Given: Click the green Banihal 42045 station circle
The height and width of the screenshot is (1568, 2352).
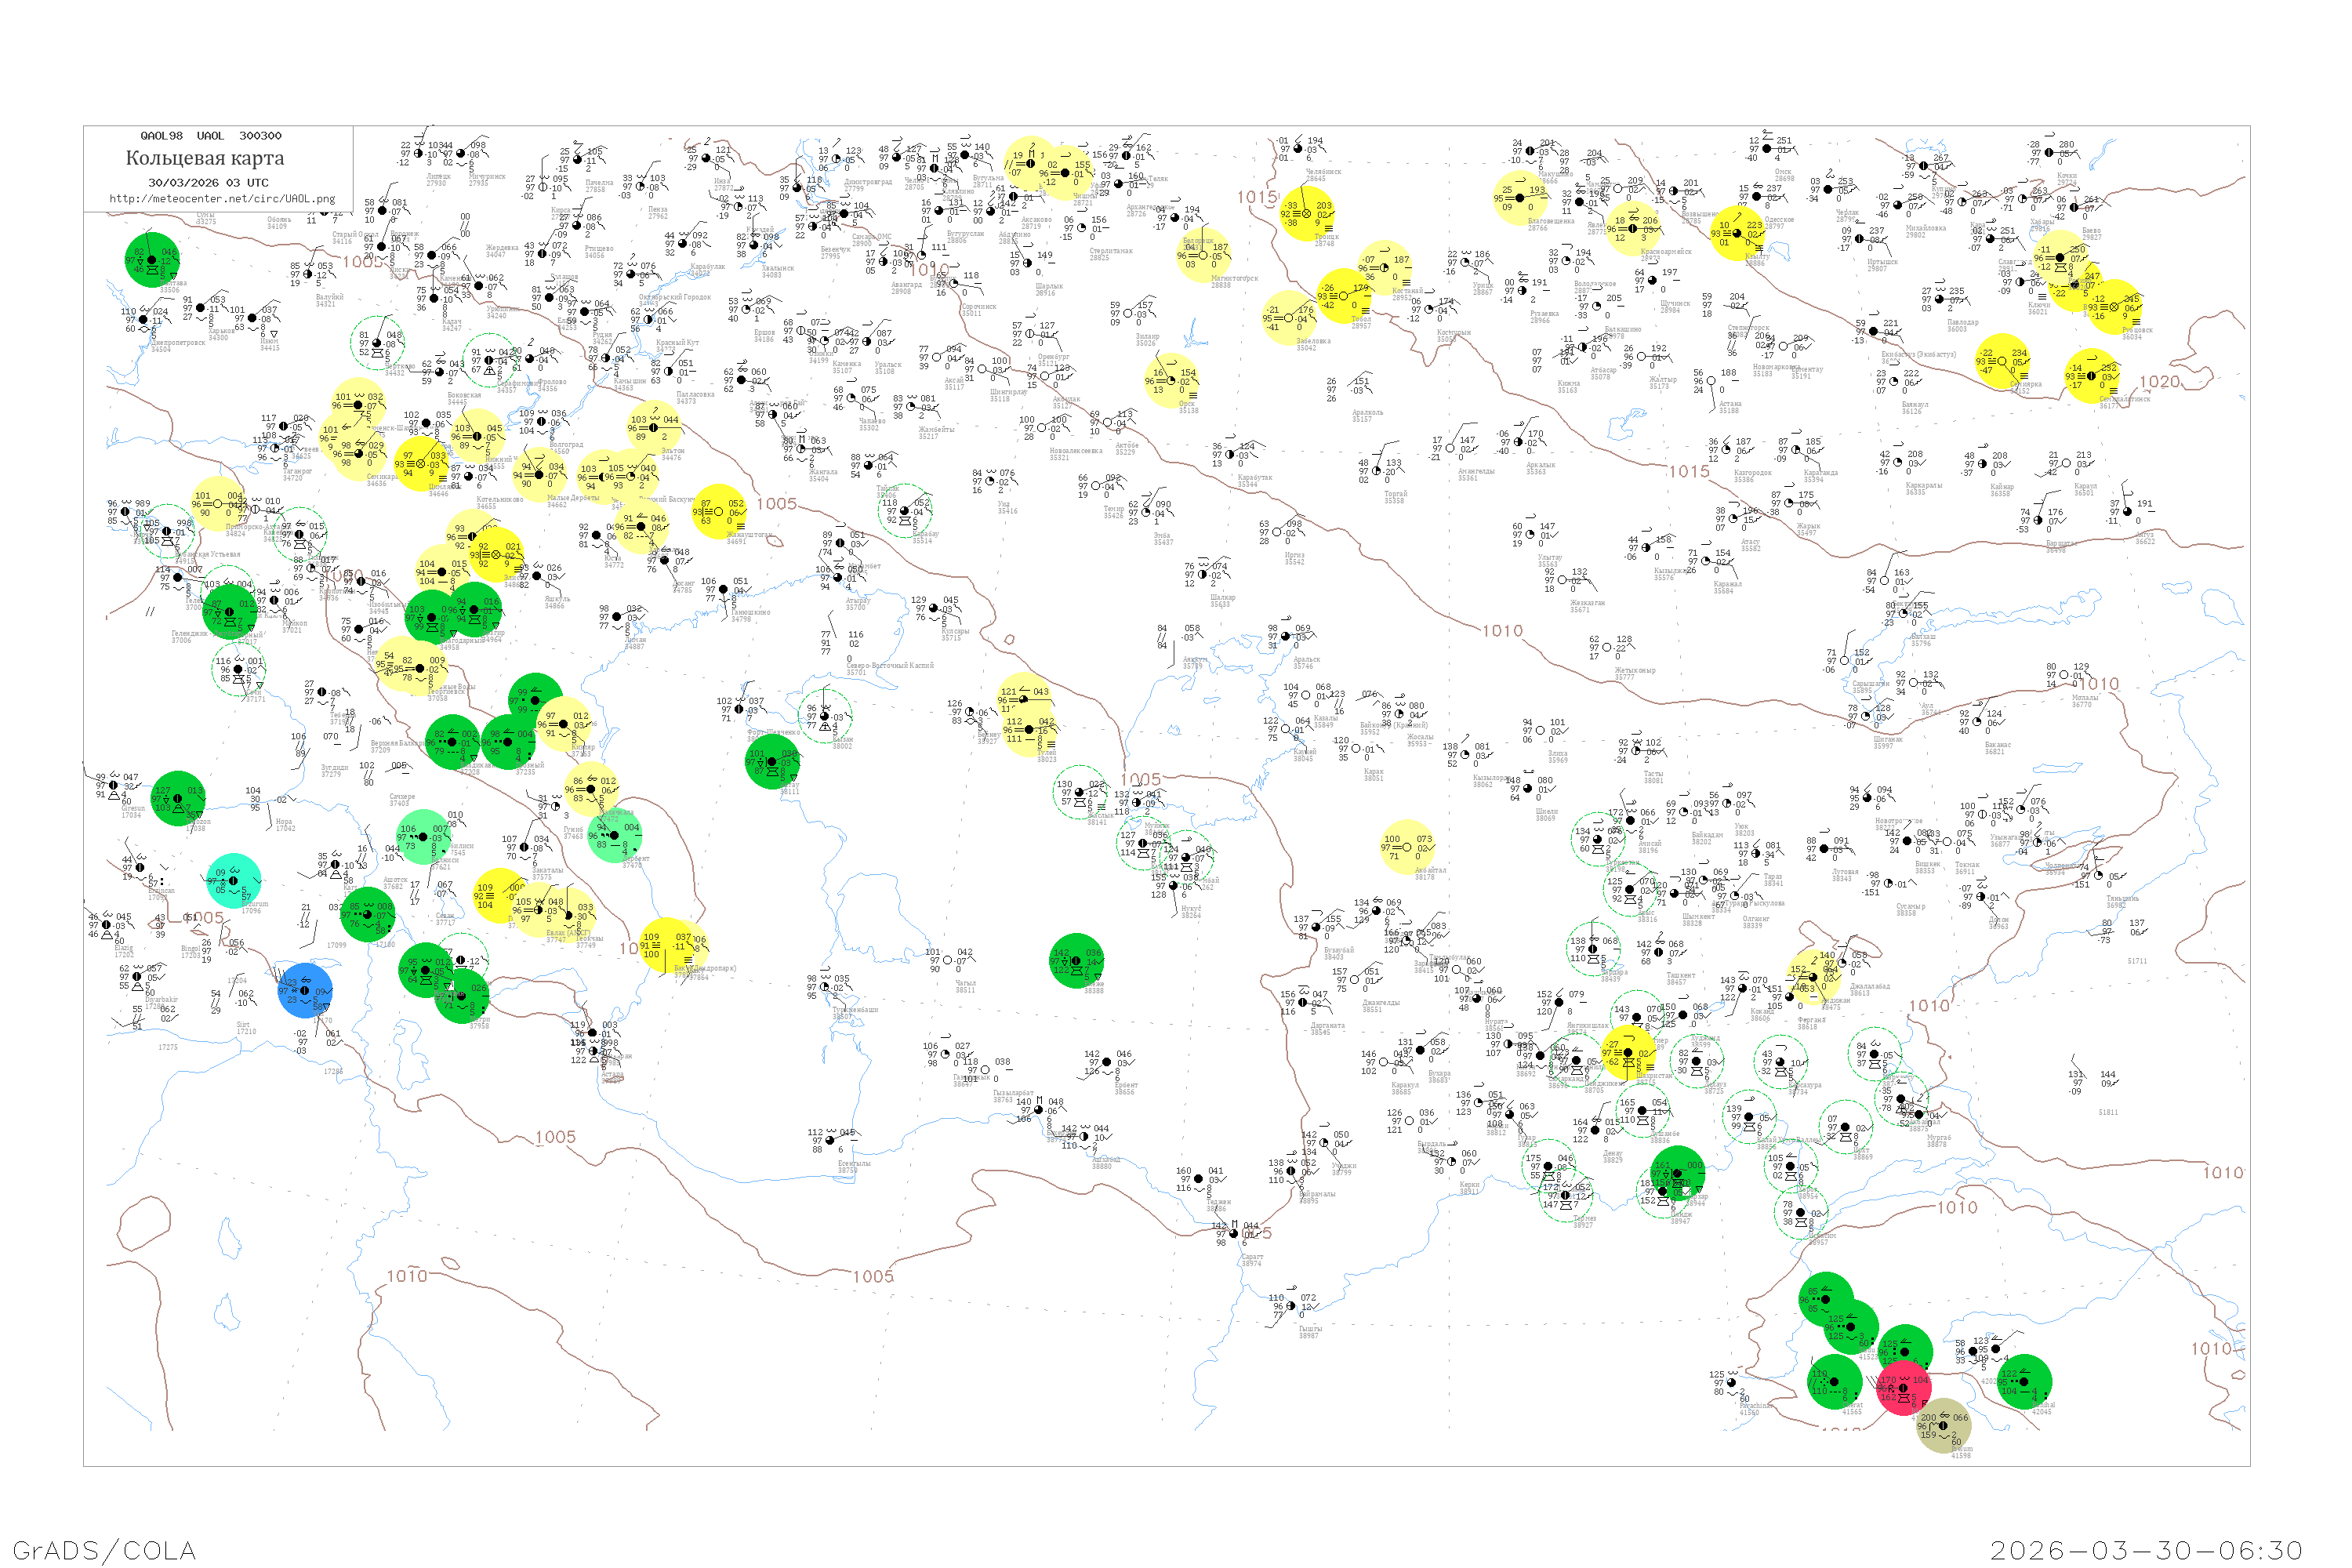Looking at the screenshot, I should click(x=2024, y=1382).
